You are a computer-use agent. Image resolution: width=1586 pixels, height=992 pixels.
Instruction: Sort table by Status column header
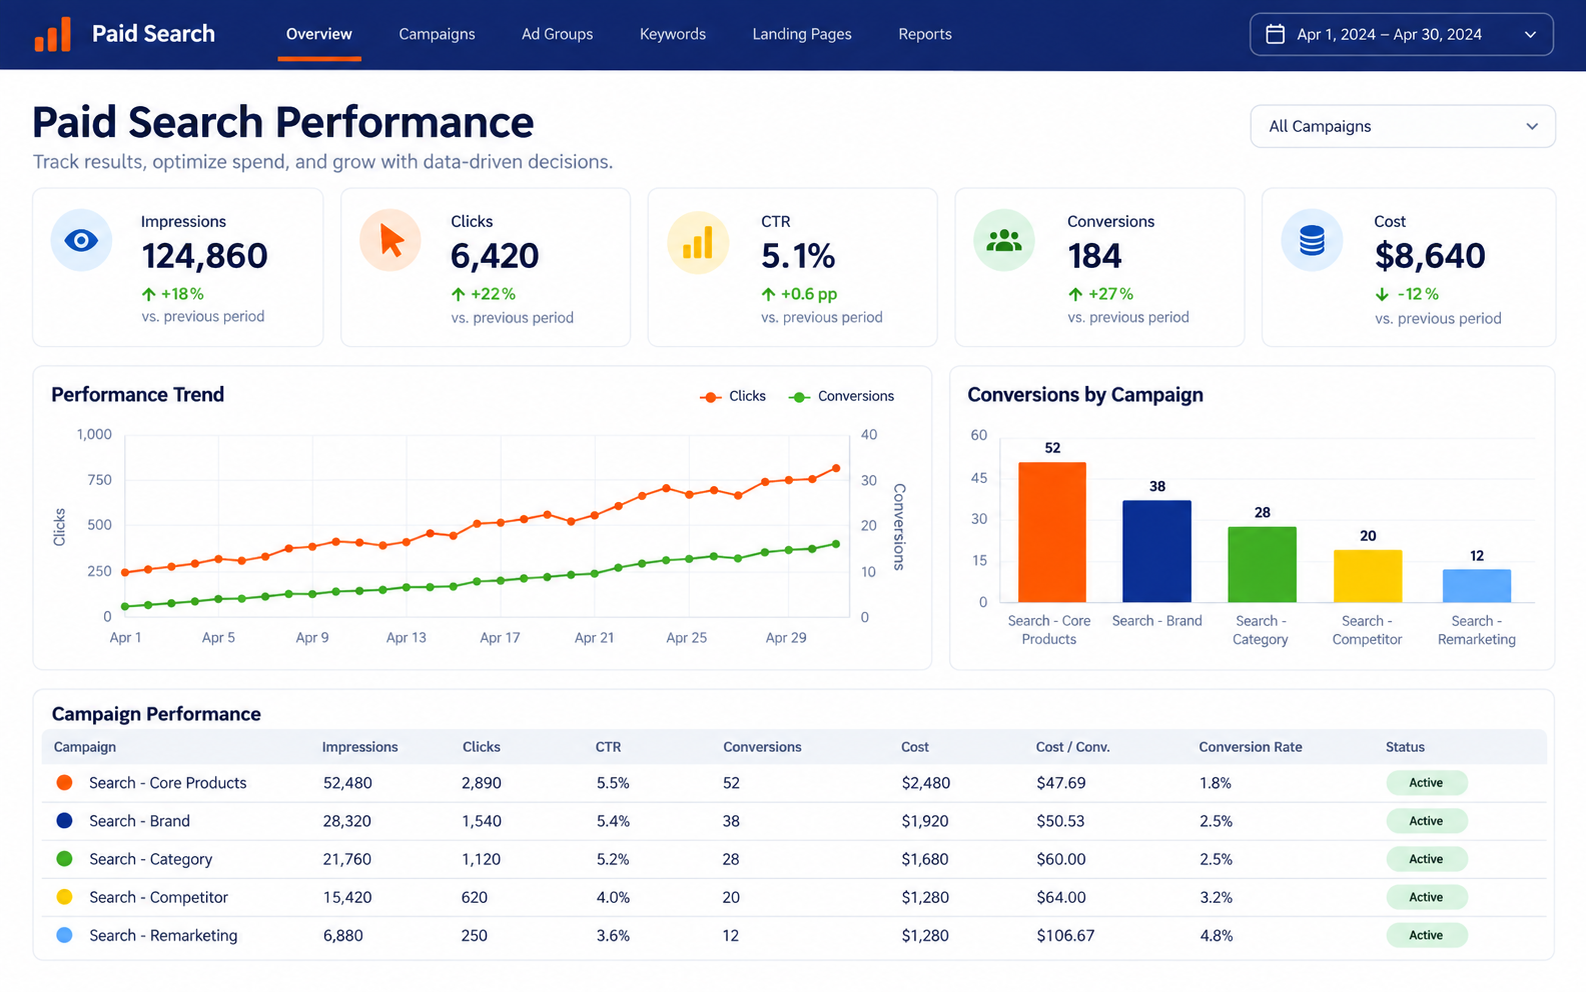coord(1405,747)
